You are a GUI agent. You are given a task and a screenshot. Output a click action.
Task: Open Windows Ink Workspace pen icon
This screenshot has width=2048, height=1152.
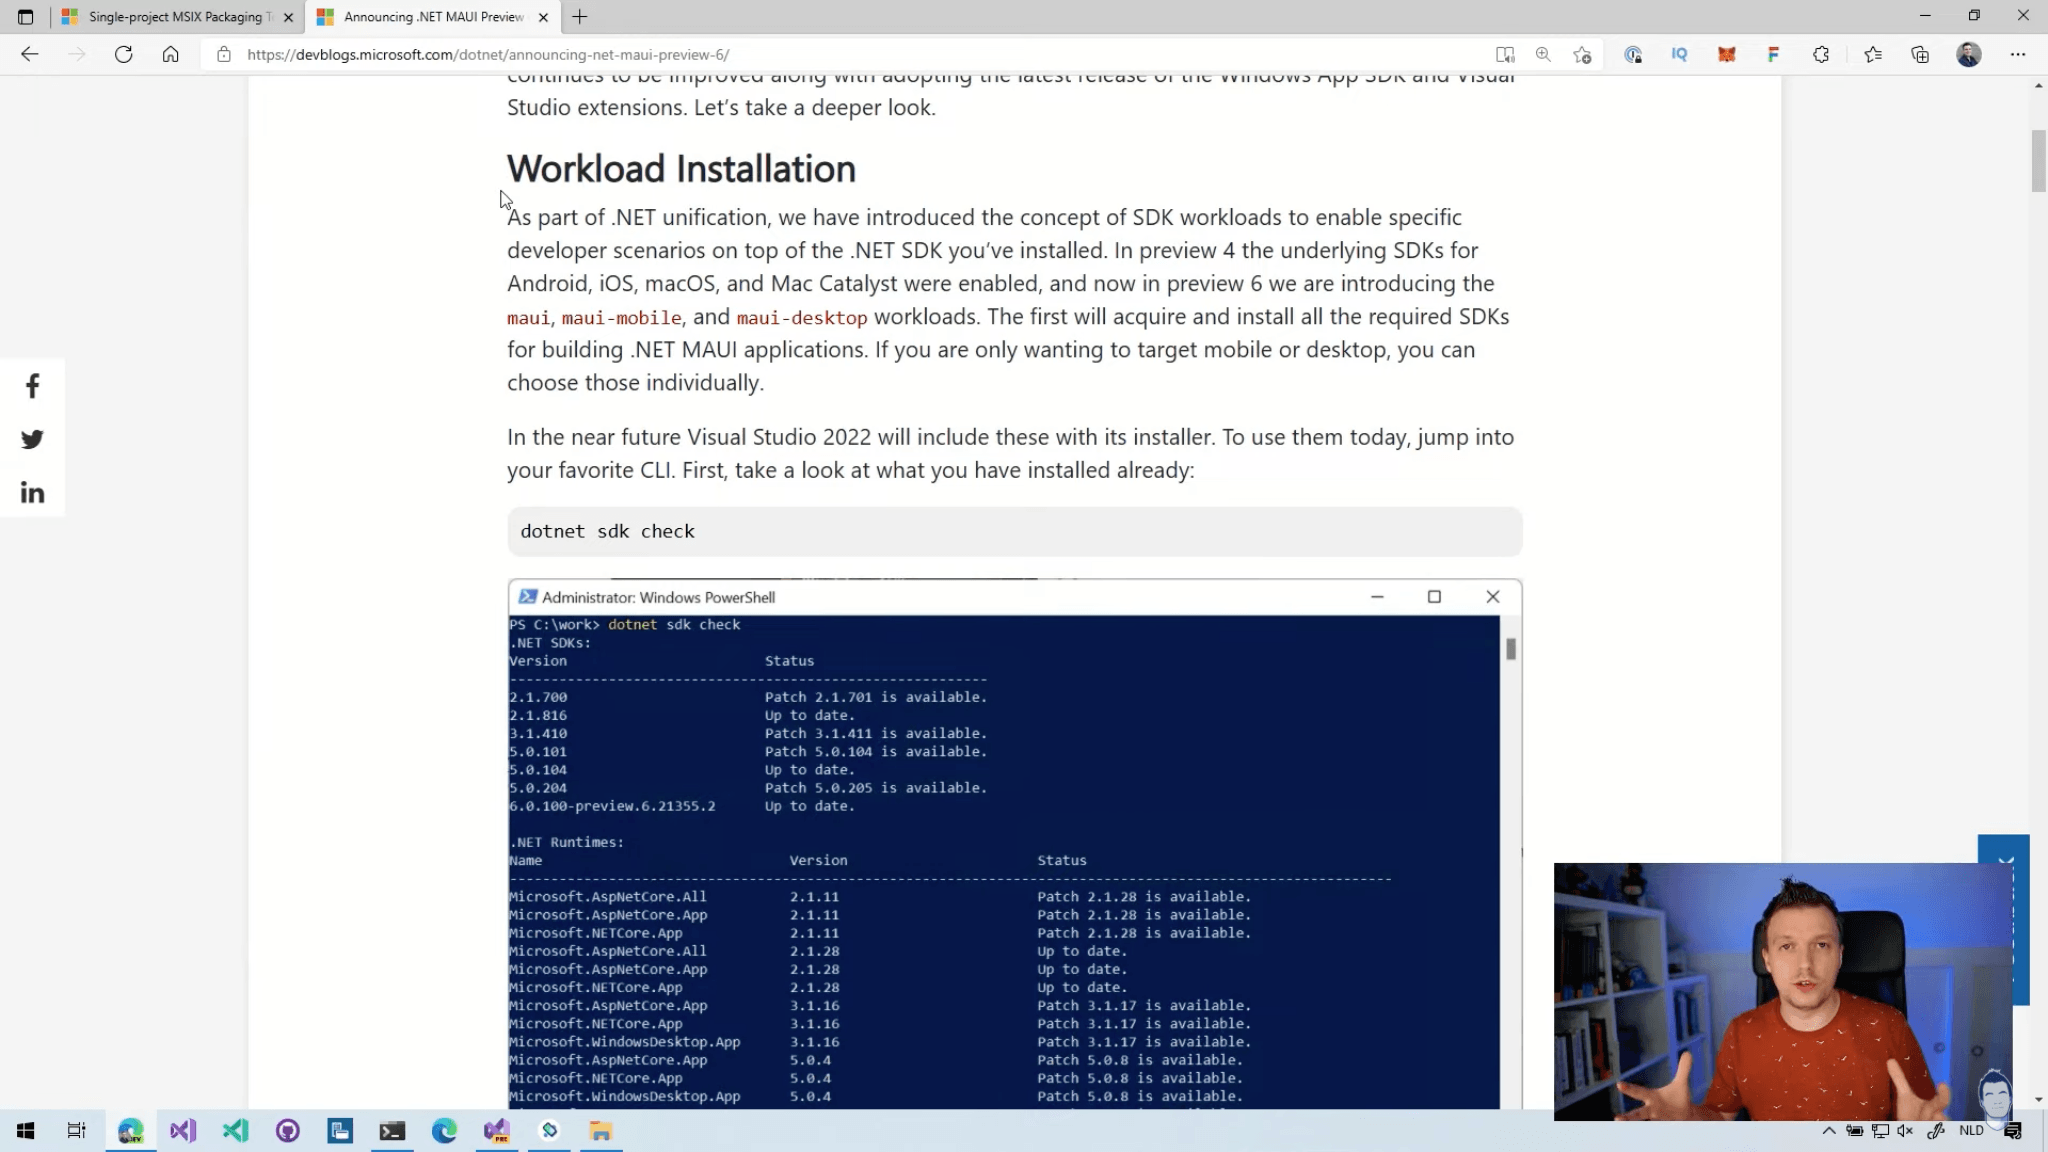(x=1936, y=1131)
